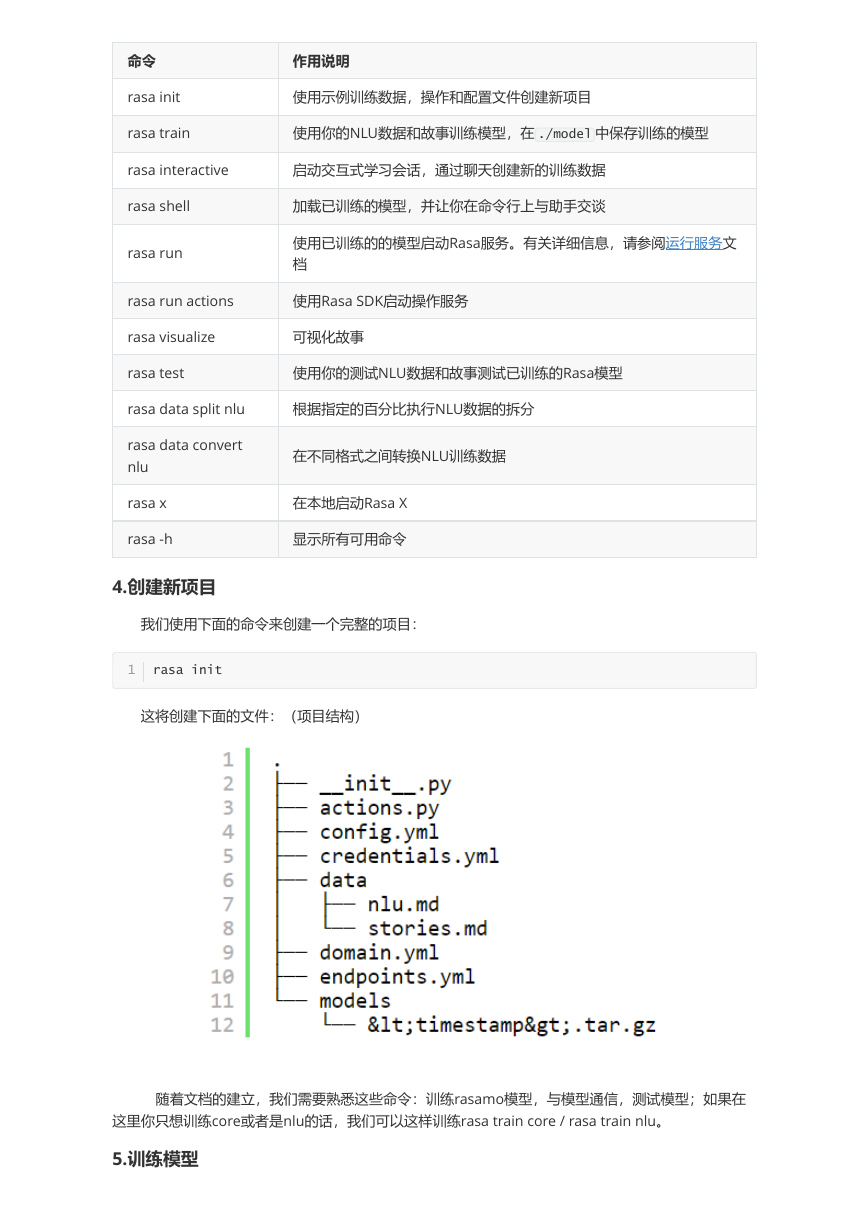
Task: Click the sentence '我们使用下面的命令来创建一个完整的项目:'
Action: (x=279, y=624)
